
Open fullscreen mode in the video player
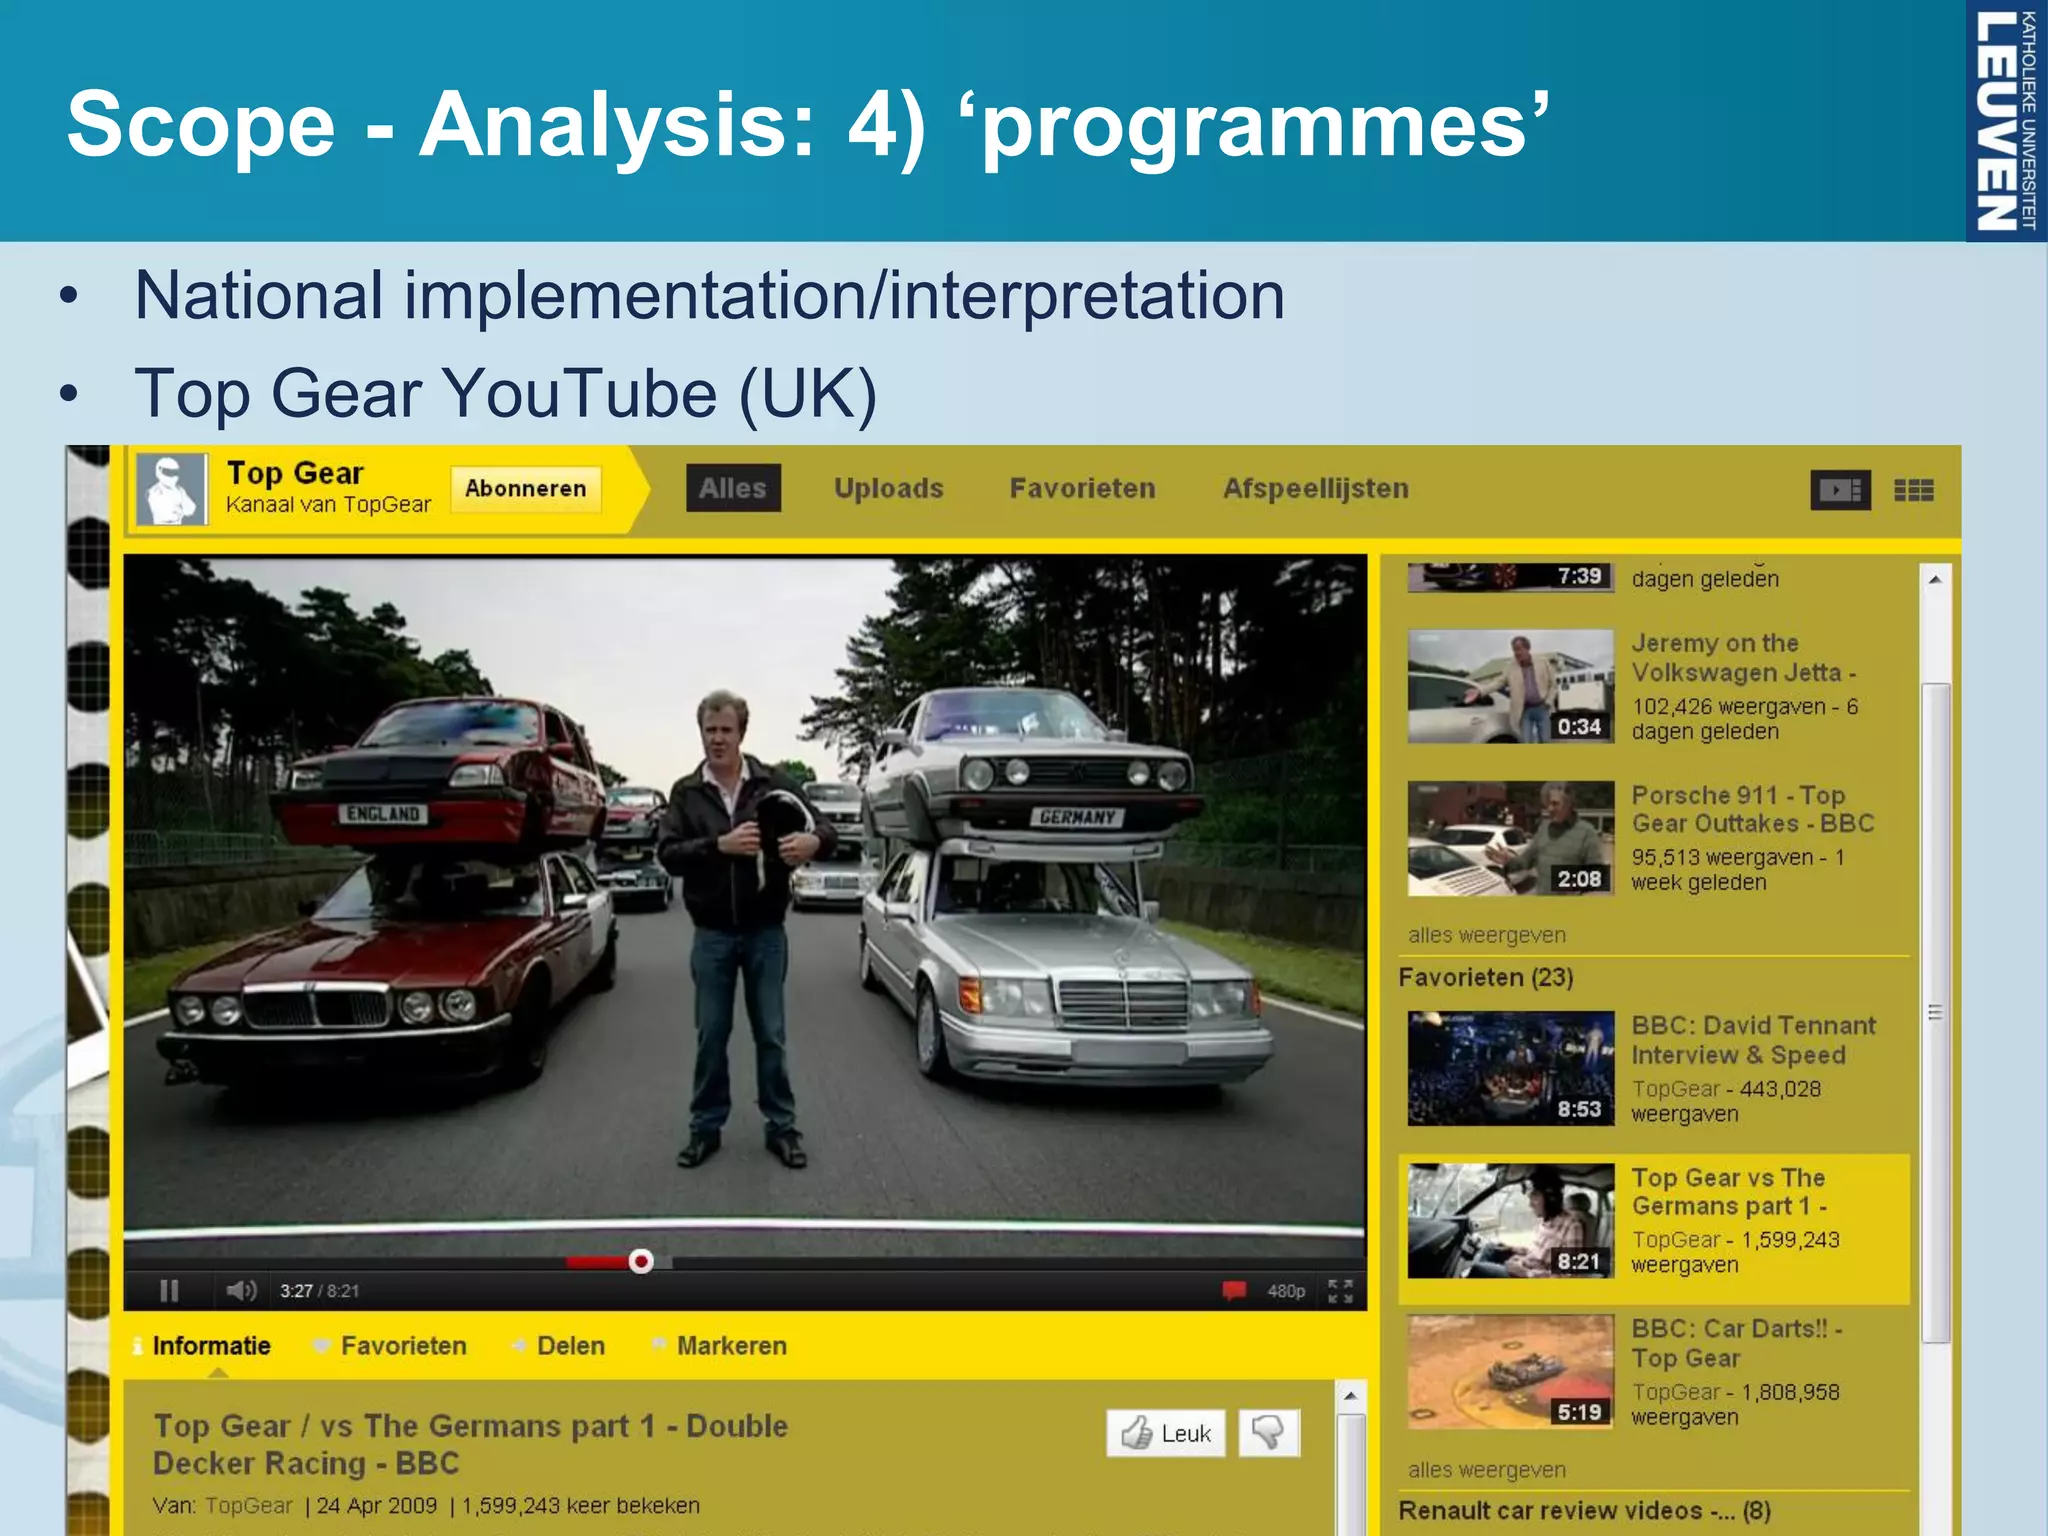pyautogui.click(x=1340, y=1291)
